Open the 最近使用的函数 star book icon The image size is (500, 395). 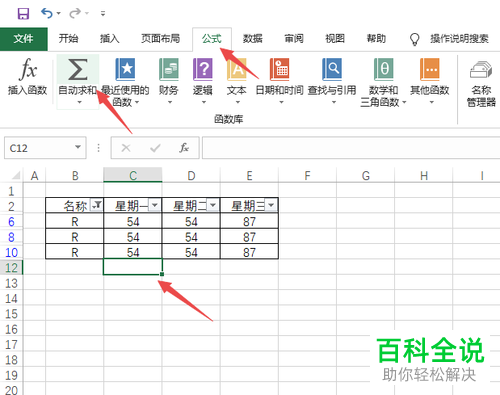click(125, 69)
